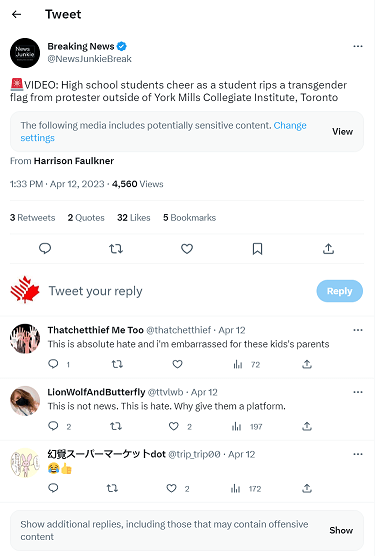Open the 3 Retweets list
Screen dimensions: 375x556
coord(33,217)
